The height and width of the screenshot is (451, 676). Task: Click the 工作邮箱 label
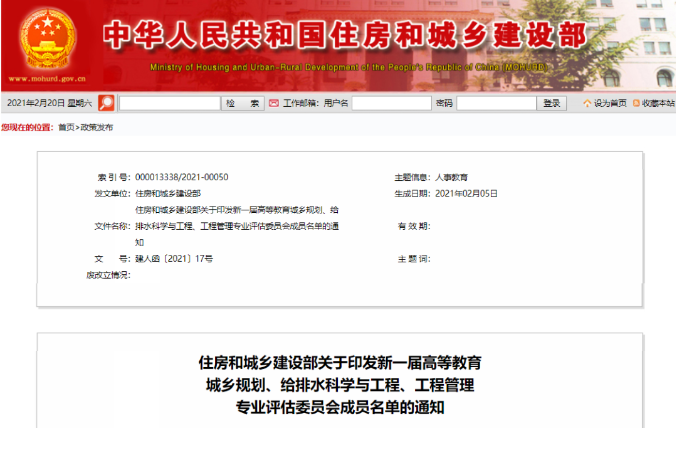[300, 103]
